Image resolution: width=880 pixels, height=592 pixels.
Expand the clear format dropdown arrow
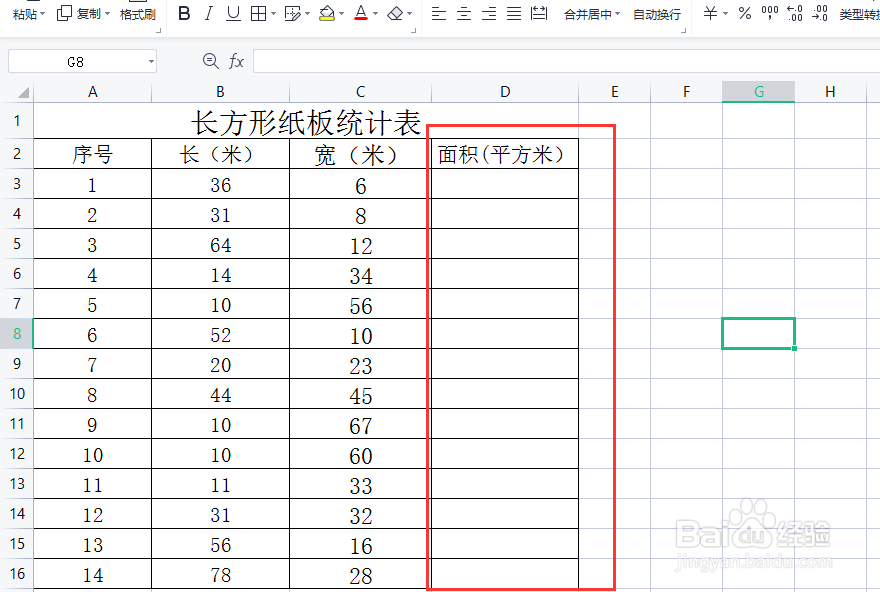tap(410, 14)
